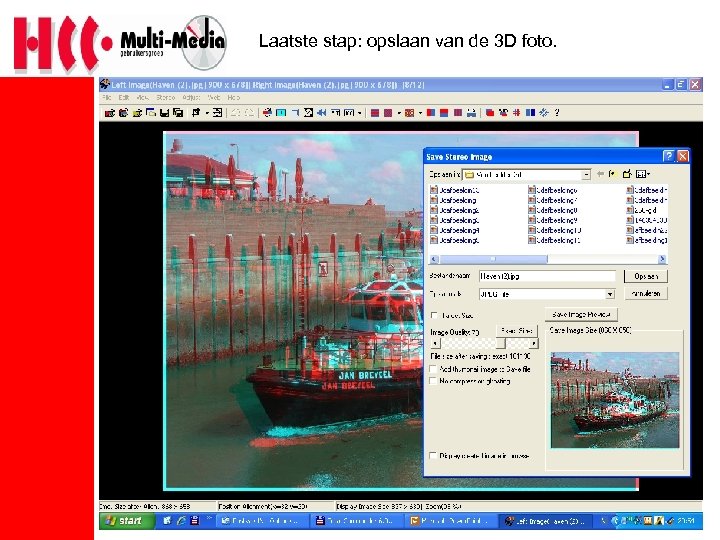Click the dialog's question-mark help button
Image resolution: width=720 pixels, height=540 pixels.
[669, 156]
